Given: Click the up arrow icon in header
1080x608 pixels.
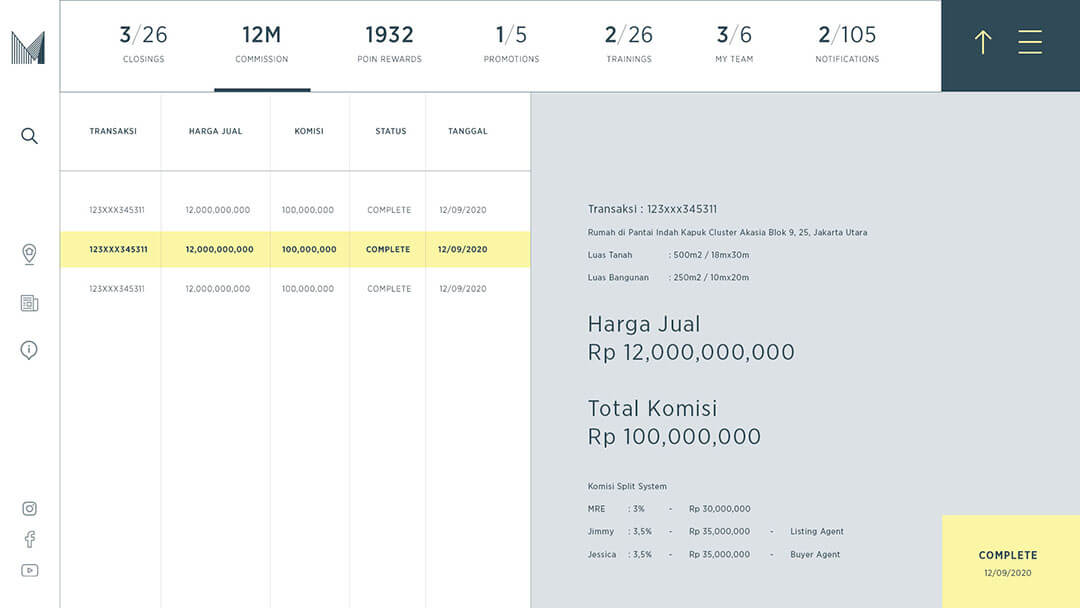Looking at the screenshot, I should pyautogui.click(x=983, y=42).
